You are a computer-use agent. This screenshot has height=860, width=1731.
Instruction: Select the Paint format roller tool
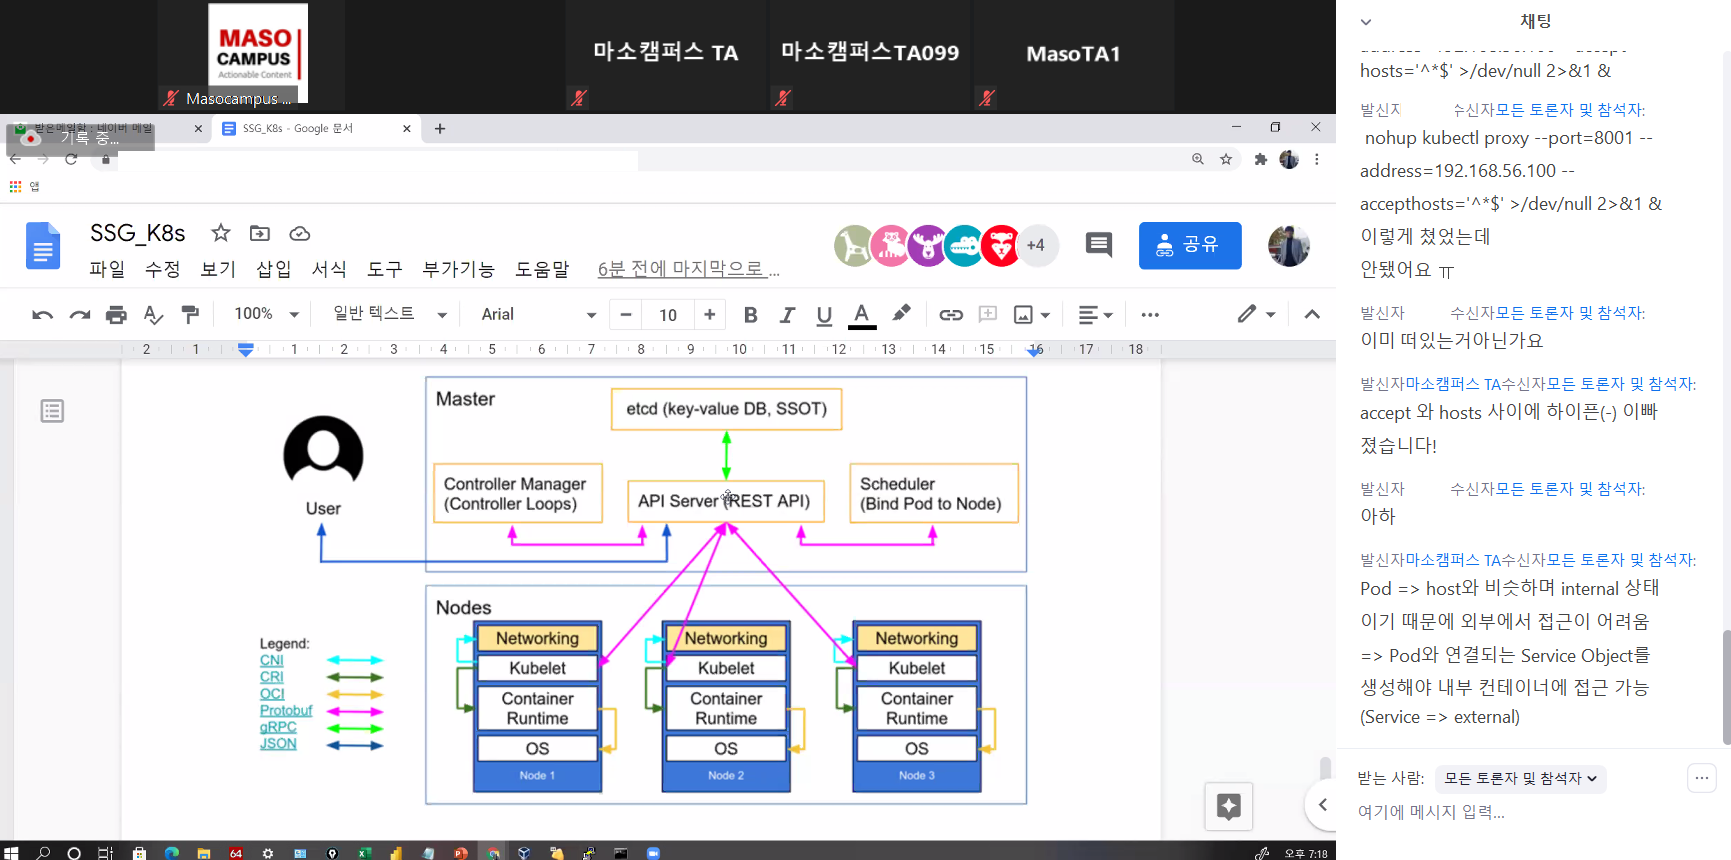click(190, 315)
